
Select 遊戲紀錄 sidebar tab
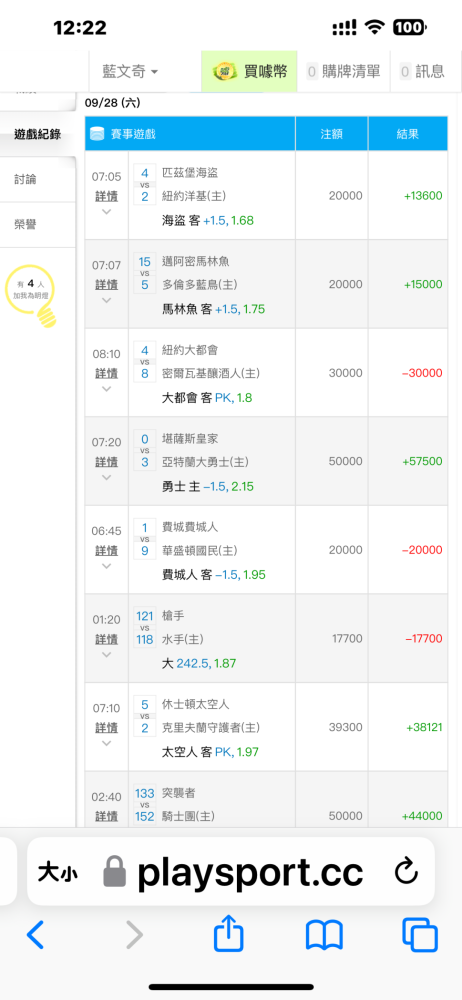pyautogui.click(x=37, y=134)
